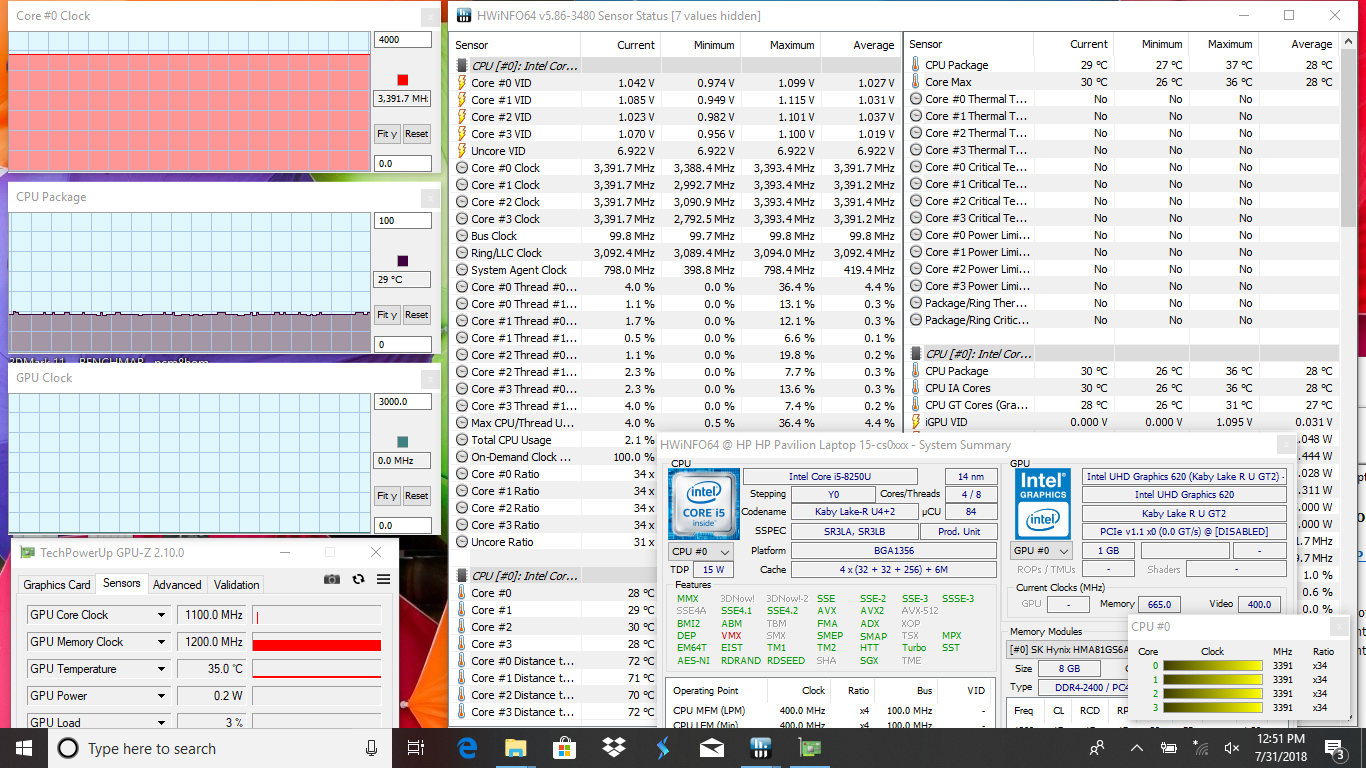Viewport: 1366px width, 768px height.
Task: Click Reset in GPU Clock graph
Action: 416,496
